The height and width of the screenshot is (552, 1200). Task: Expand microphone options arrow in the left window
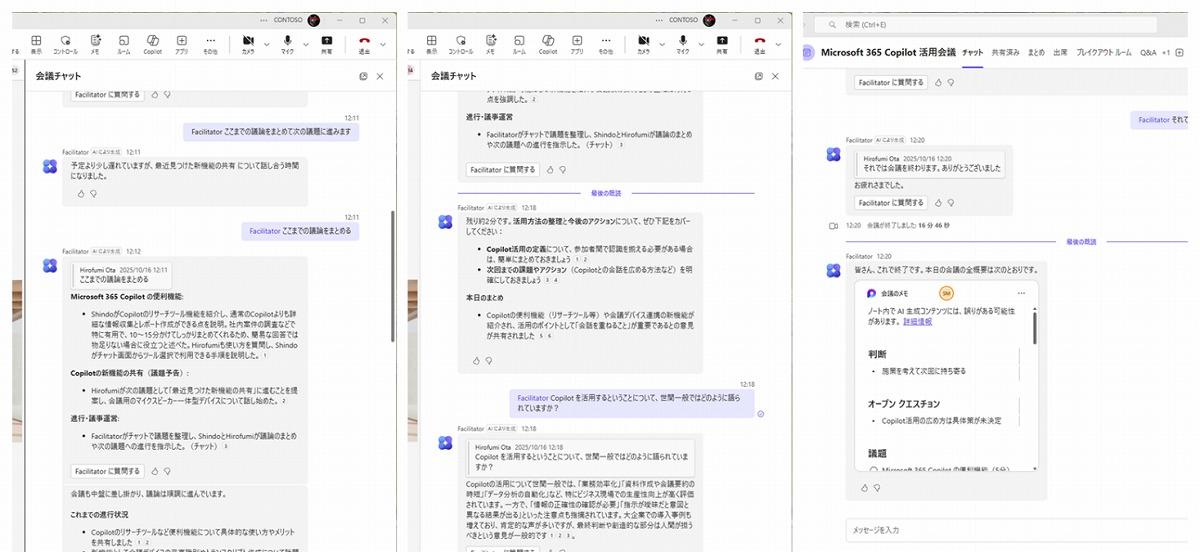click(x=304, y=44)
